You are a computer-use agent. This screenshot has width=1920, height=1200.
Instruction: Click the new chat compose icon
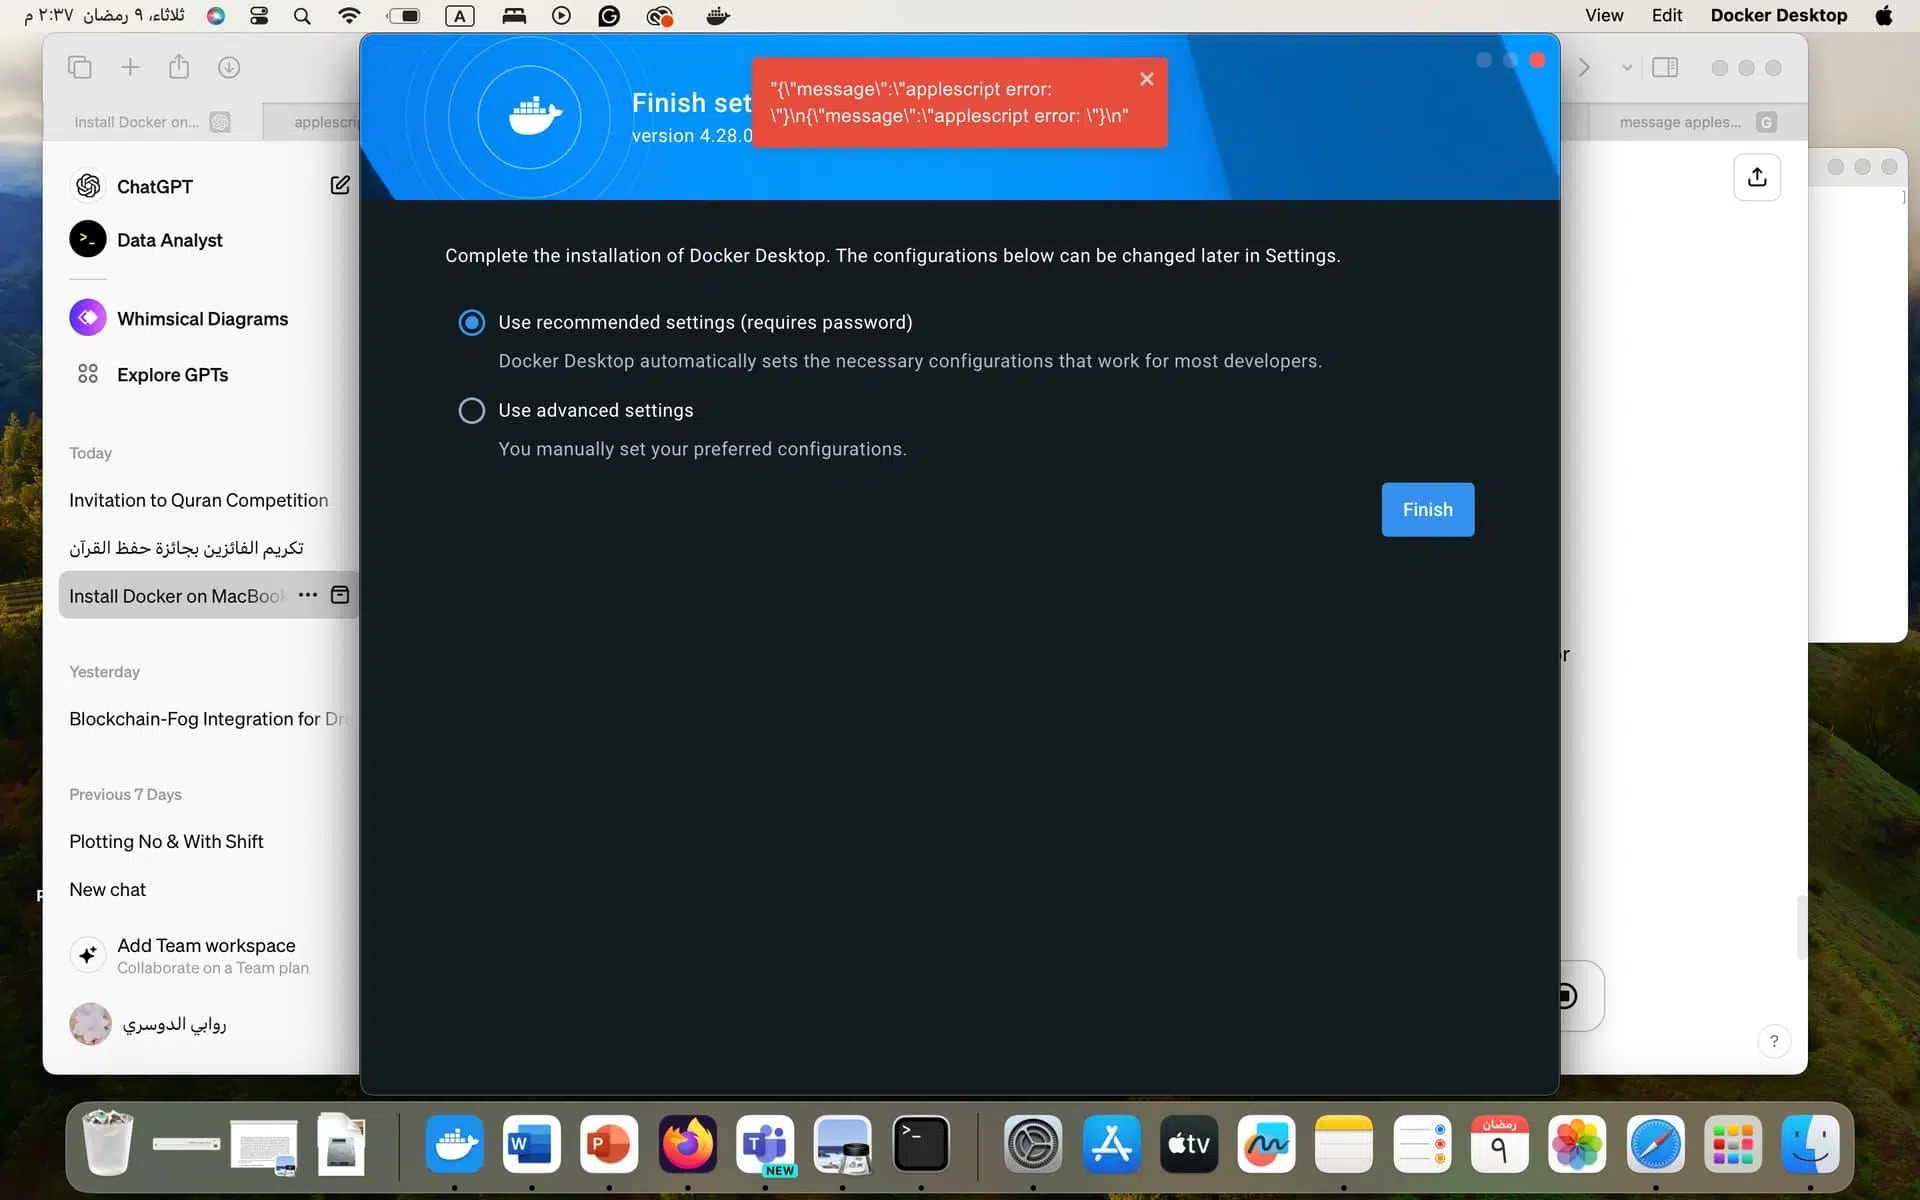tap(340, 185)
